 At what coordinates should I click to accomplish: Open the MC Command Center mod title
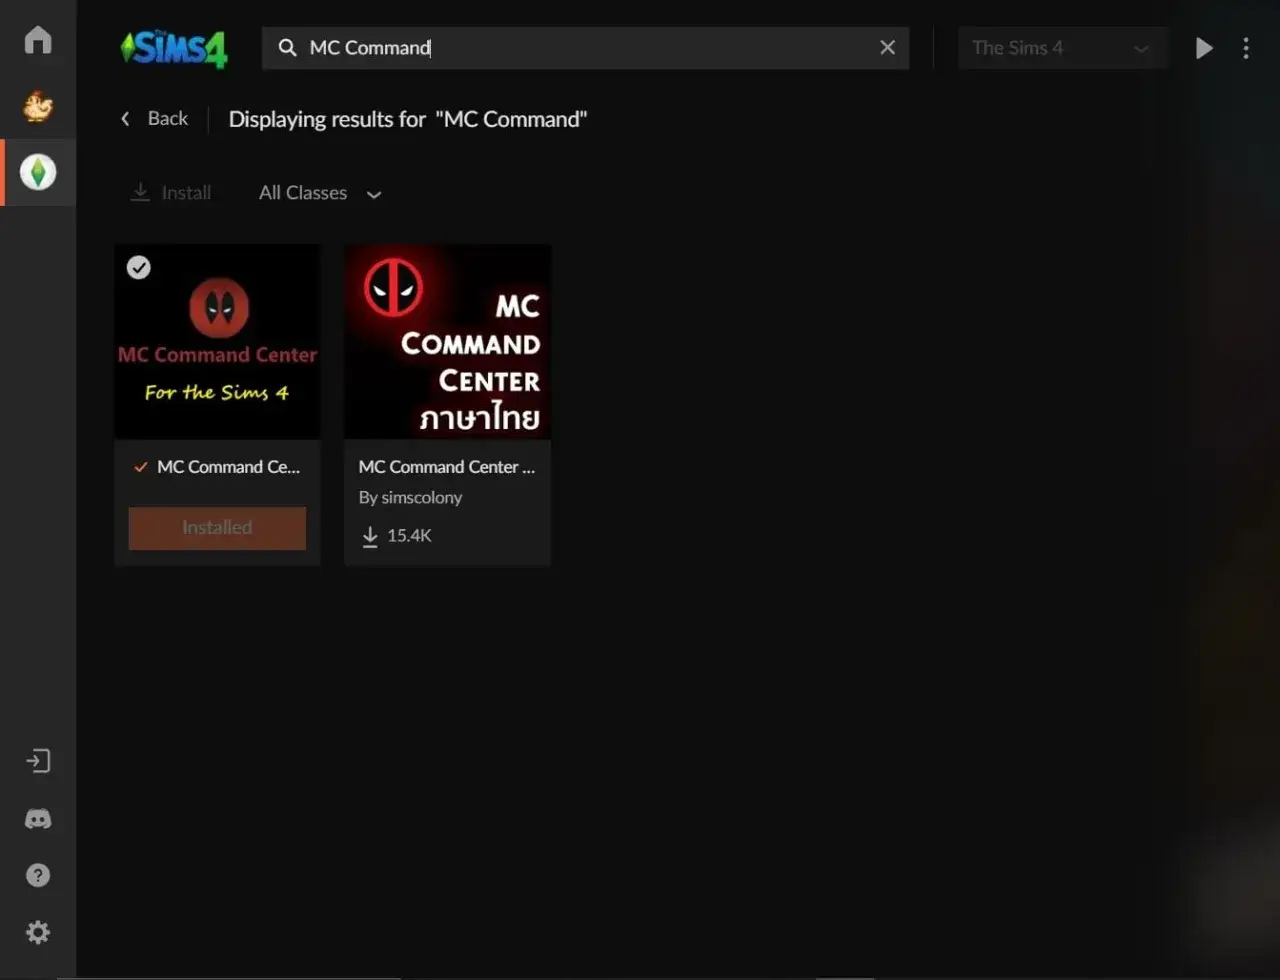tap(229, 467)
